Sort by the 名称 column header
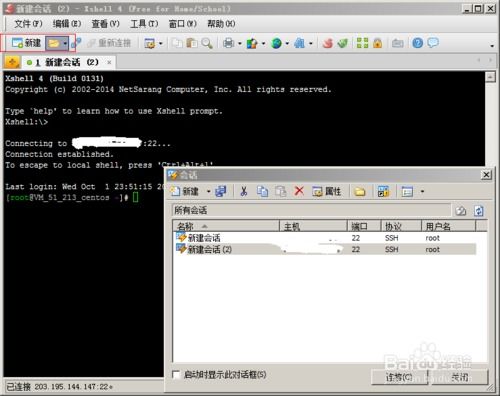 [226, 226]
